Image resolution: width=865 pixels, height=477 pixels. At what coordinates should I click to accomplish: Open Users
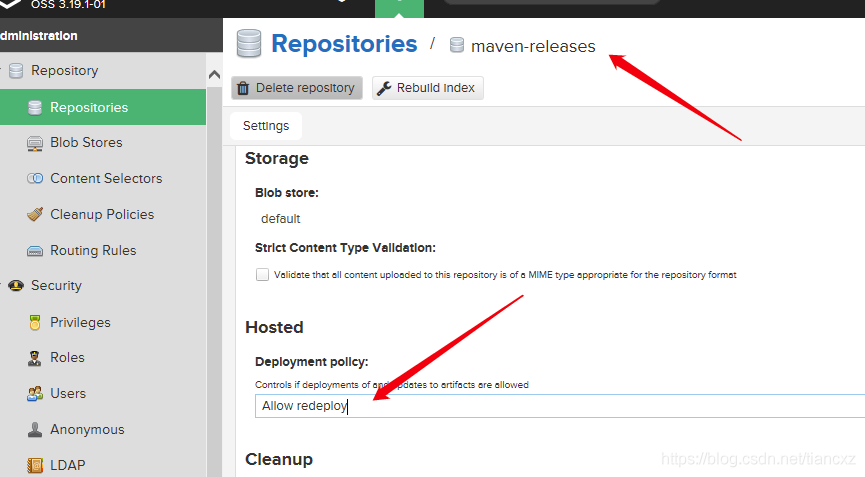click(68, 394)
